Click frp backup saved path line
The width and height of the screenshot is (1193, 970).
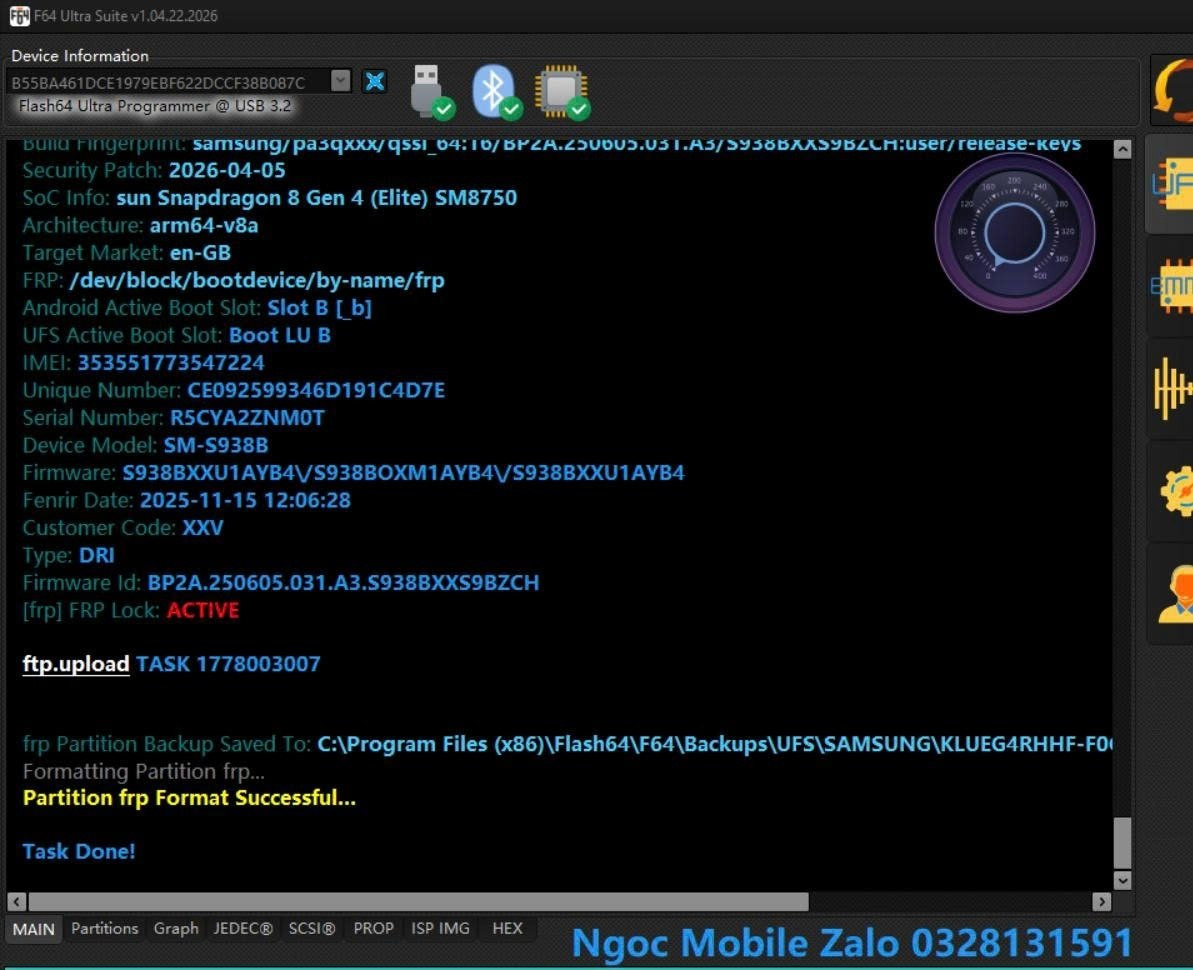coord(568,744)
